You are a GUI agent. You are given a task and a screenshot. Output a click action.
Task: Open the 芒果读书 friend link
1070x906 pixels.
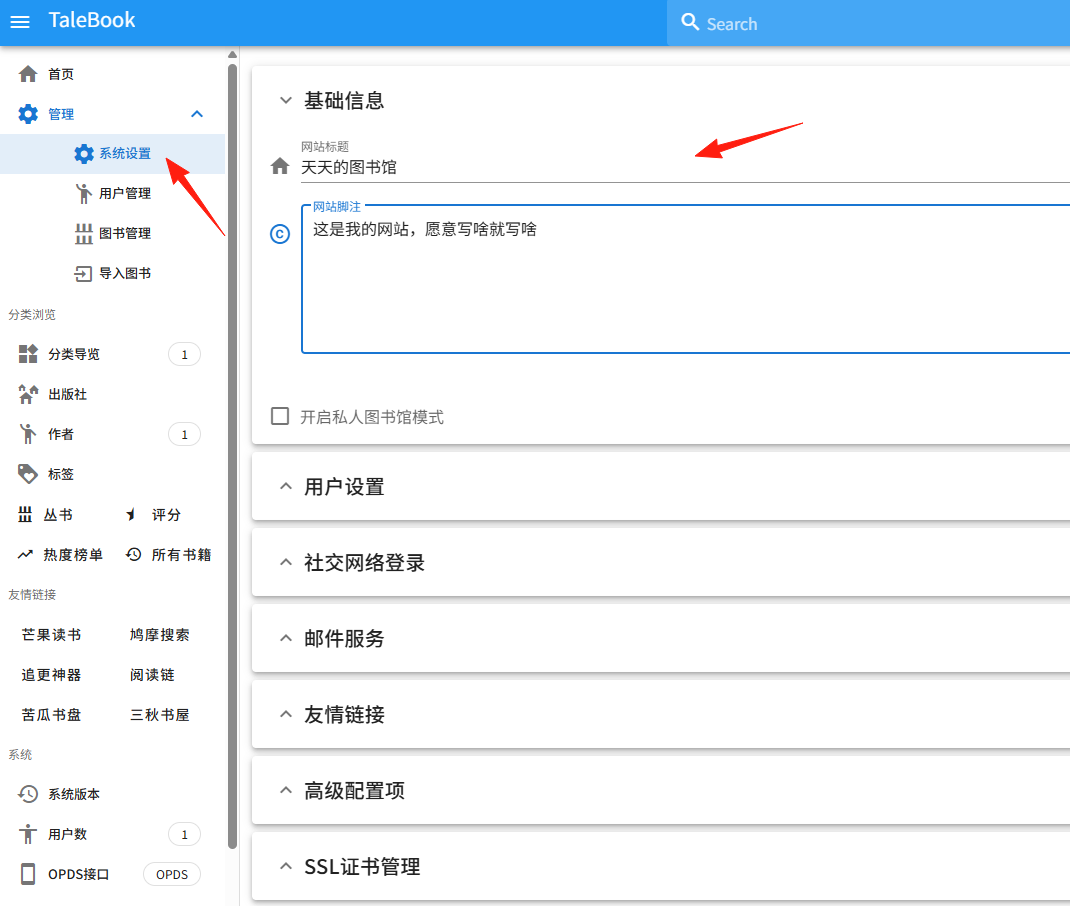pos(52,635)
